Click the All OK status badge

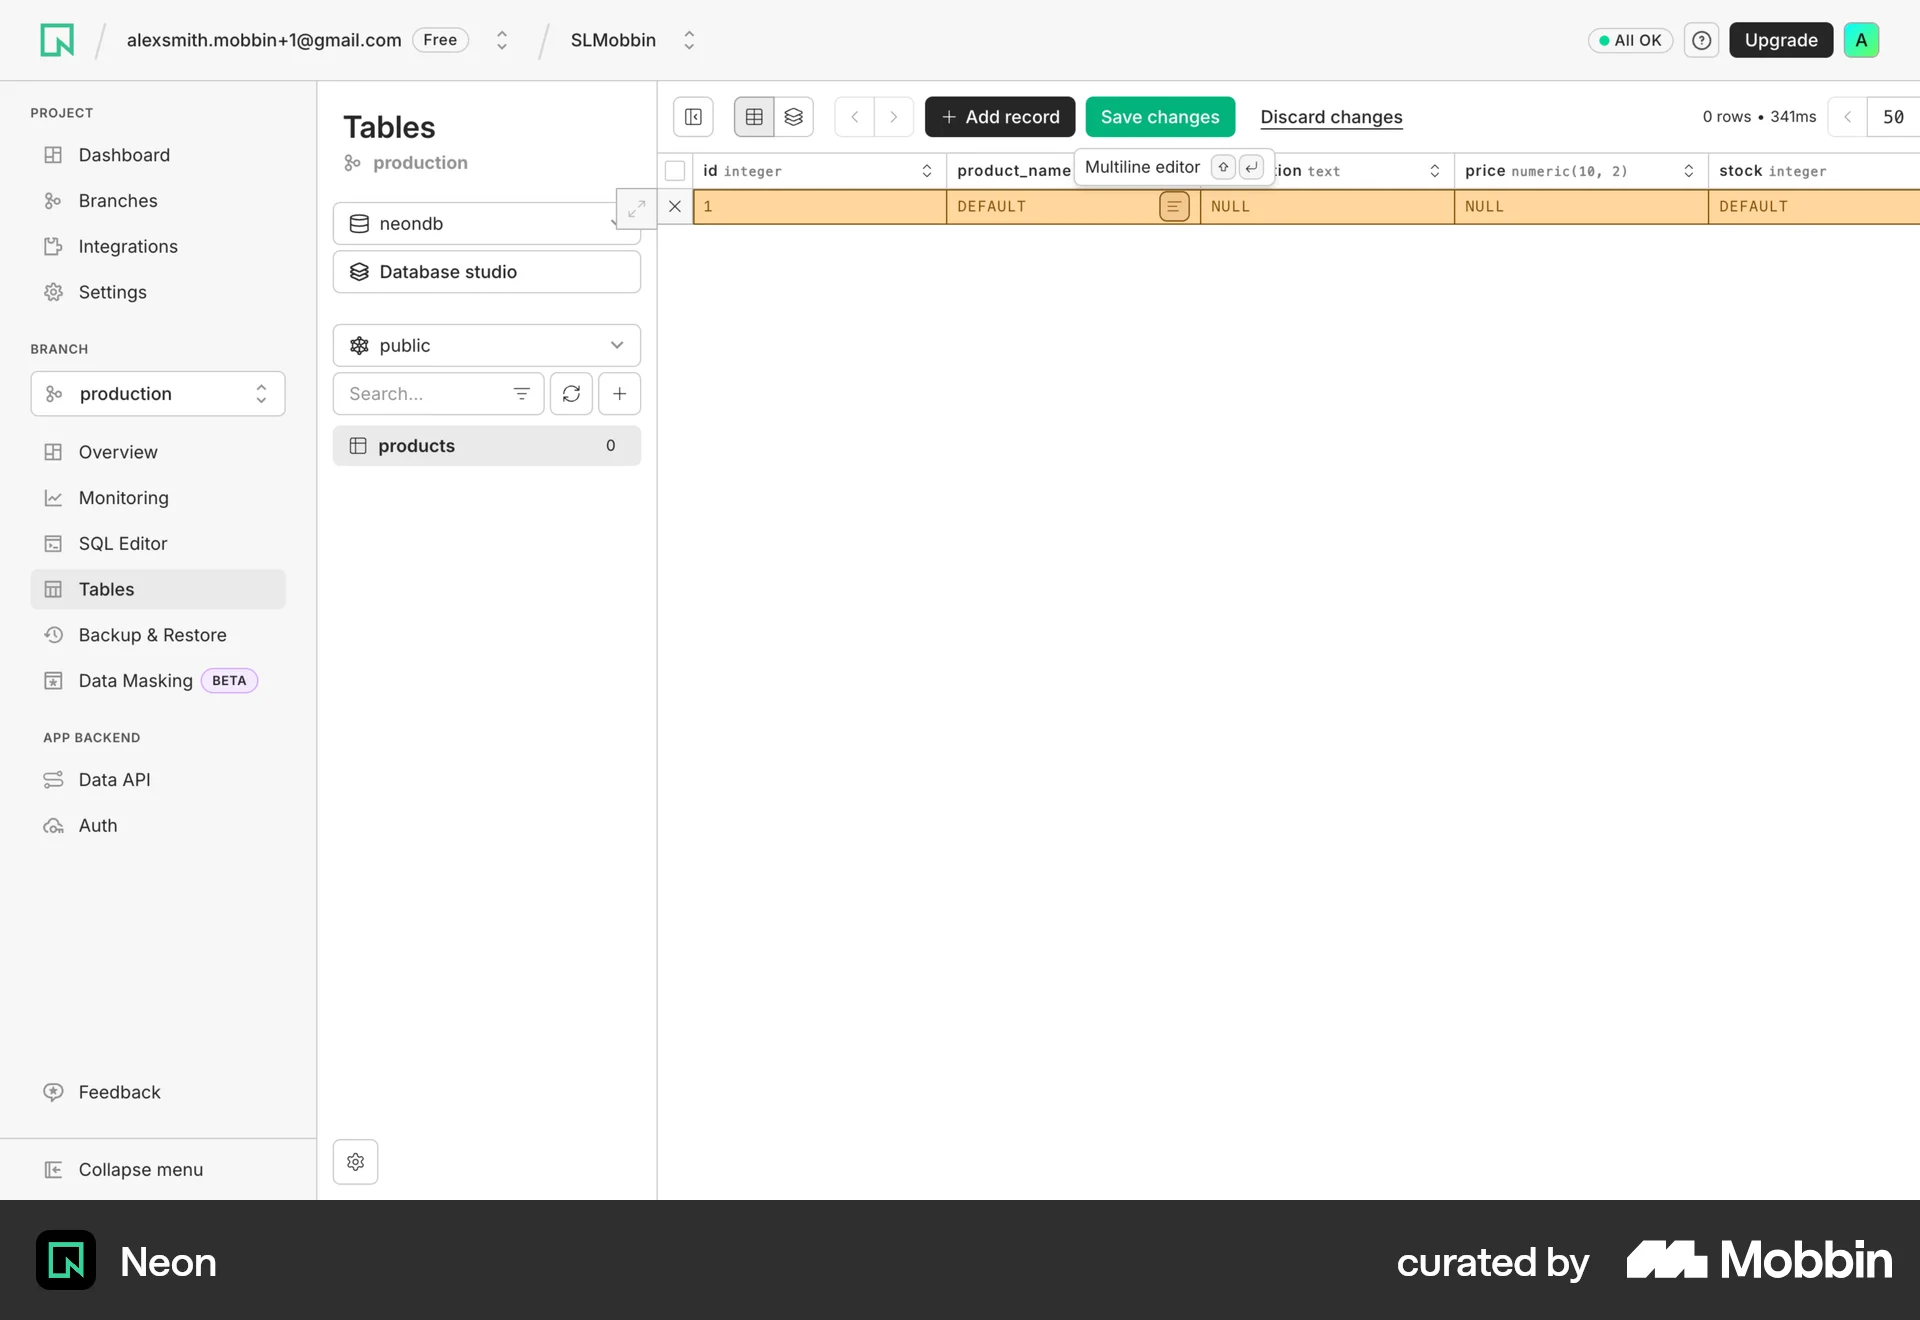pos(1630,40)
